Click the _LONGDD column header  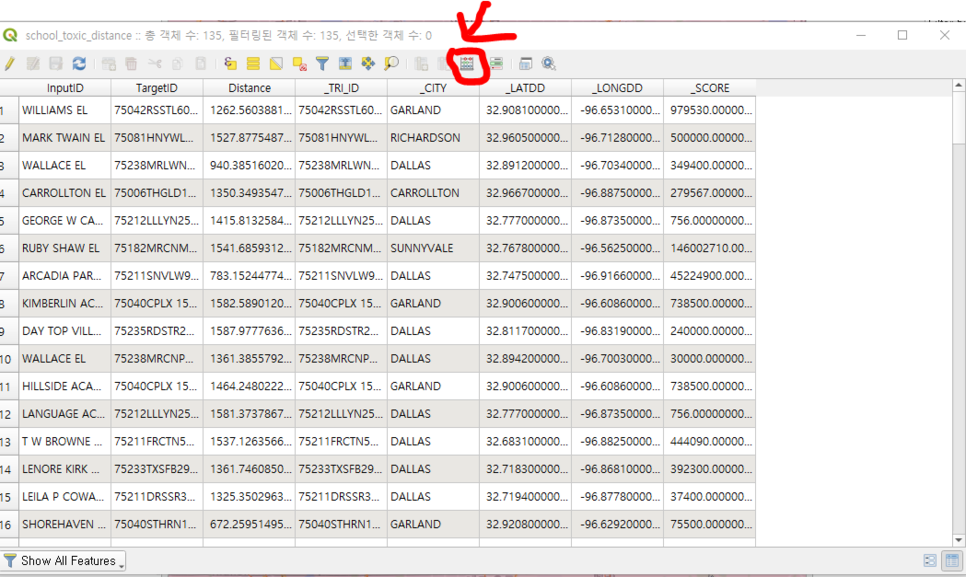pos(617,88)
